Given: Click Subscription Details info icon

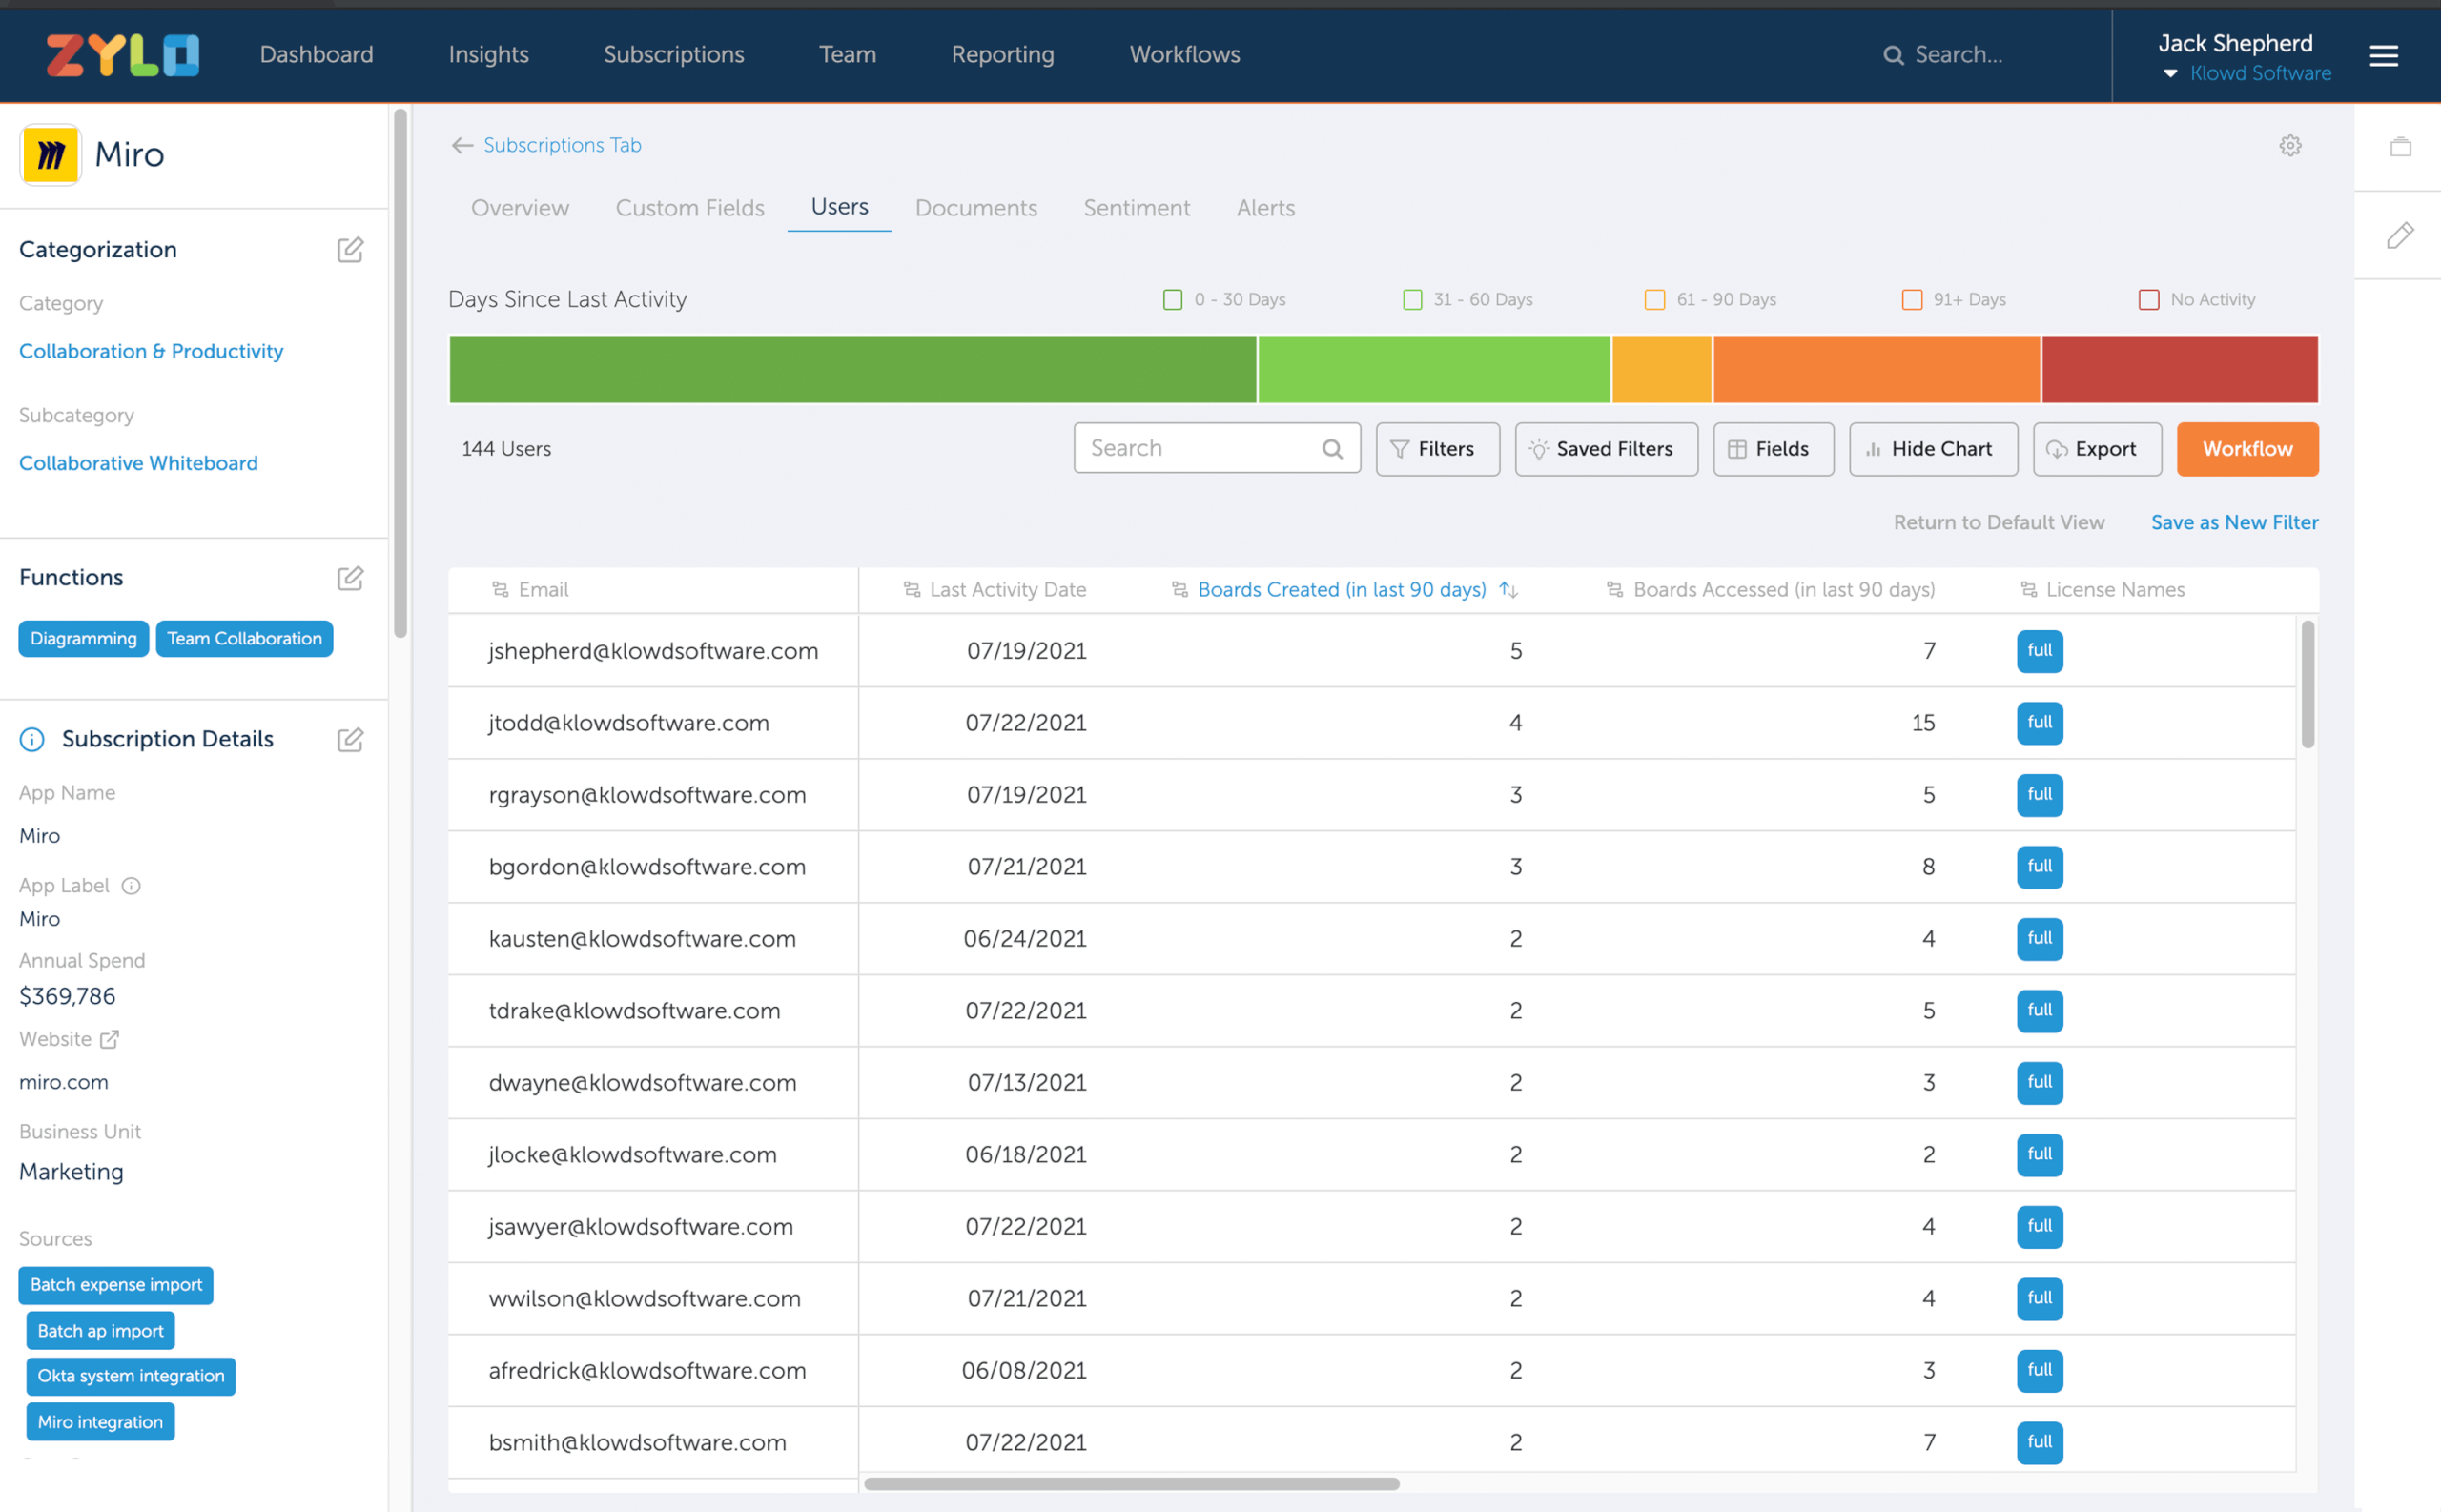Looking at the screenshot, I should [x=32, y=739].
